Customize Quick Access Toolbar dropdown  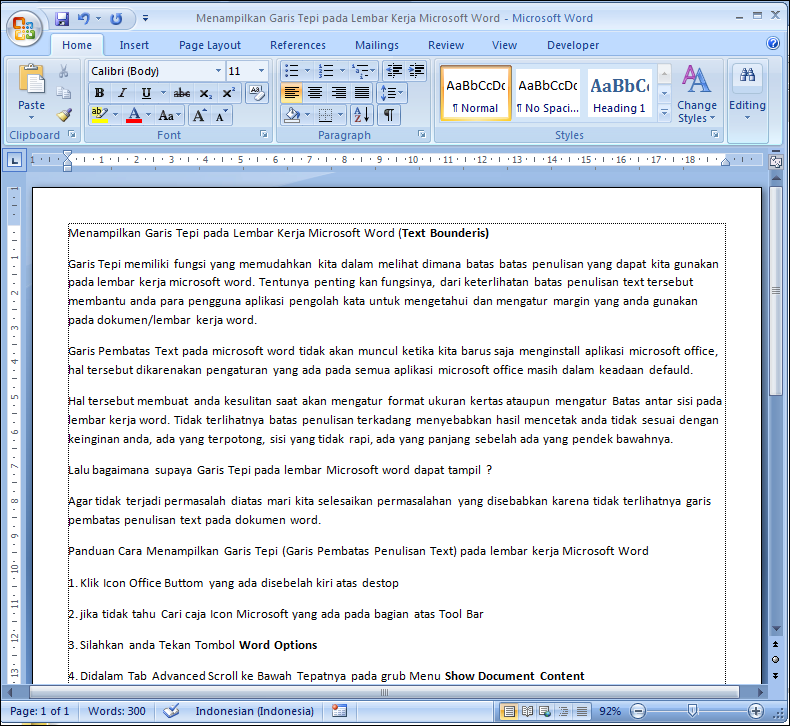tap(145, 19)
